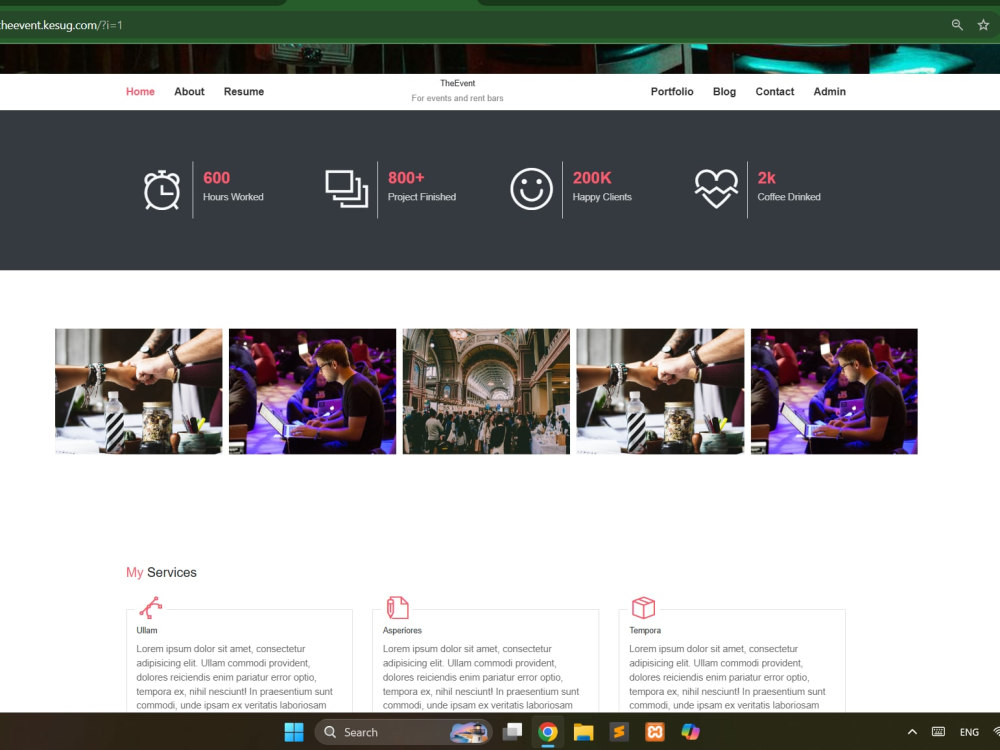Click the Hours Worked label
The width and height of the screenshot is (1000, 750).
coord(233,197)
